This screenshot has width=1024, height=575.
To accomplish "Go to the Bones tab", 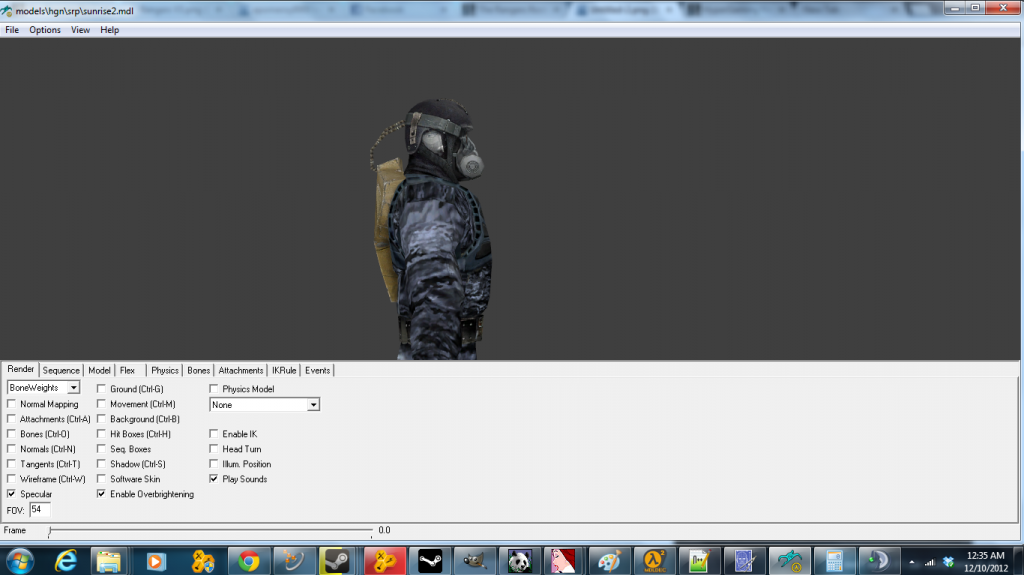I will pos(199,370).
